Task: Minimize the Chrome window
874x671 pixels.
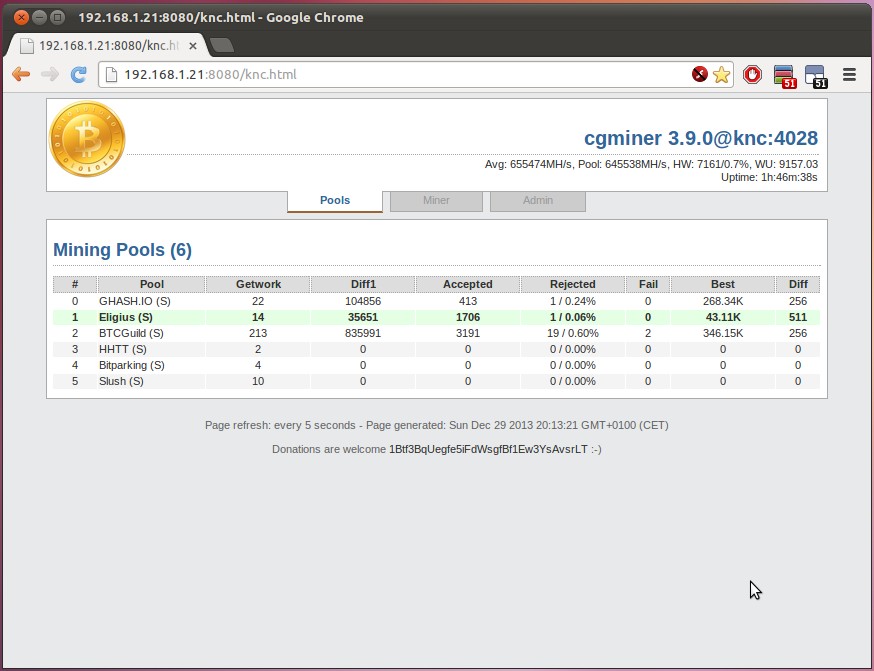Action: [x=39, y=17]
